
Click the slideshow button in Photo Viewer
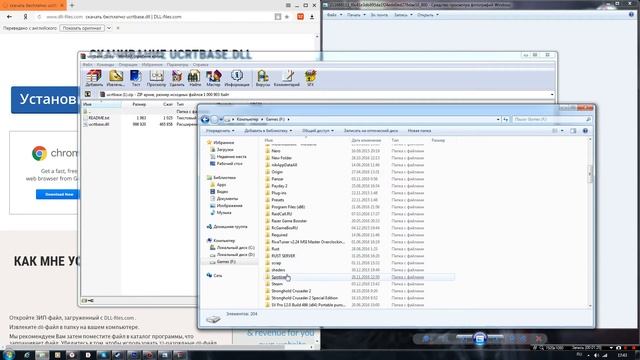click(x=480, y=339)
